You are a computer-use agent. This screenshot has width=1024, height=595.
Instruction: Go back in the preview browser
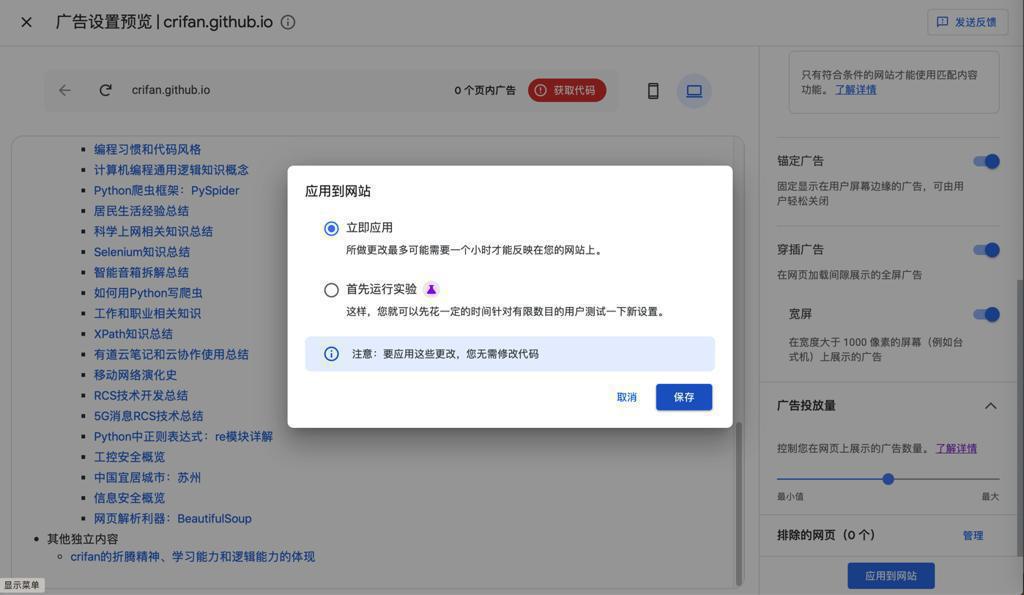click(x=65, y=90)
